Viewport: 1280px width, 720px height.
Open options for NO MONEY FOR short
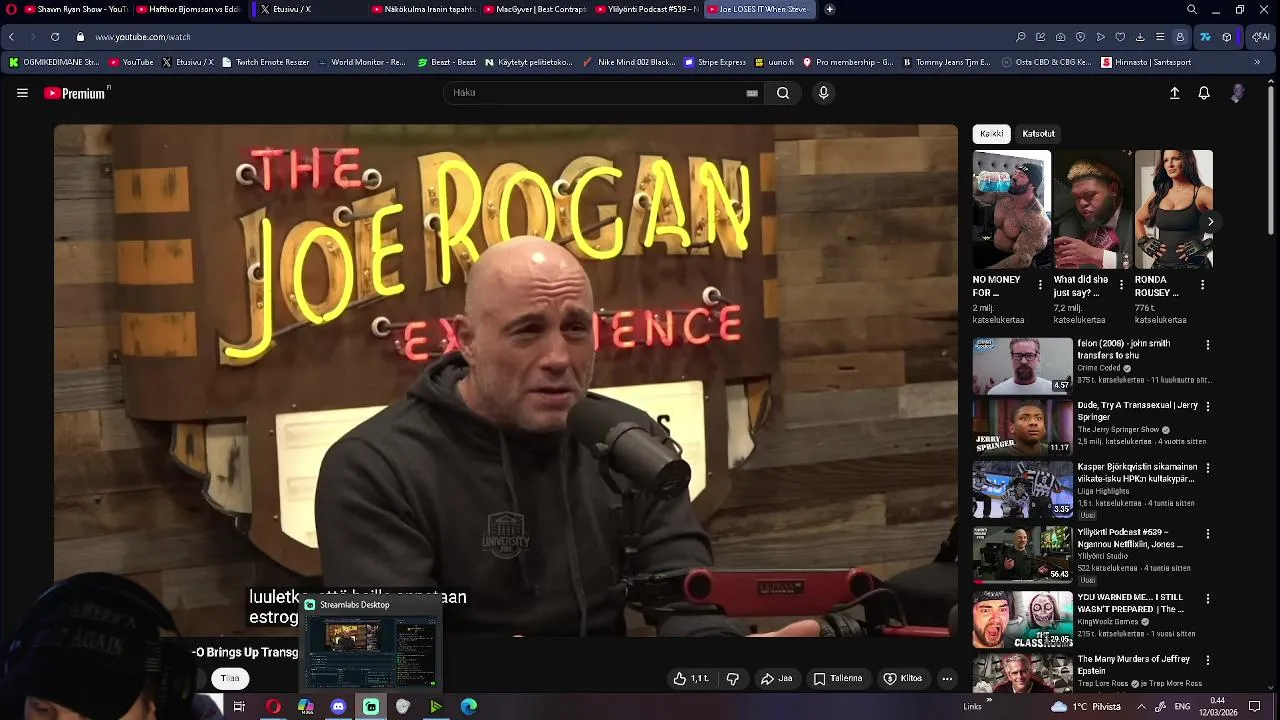1040,286
